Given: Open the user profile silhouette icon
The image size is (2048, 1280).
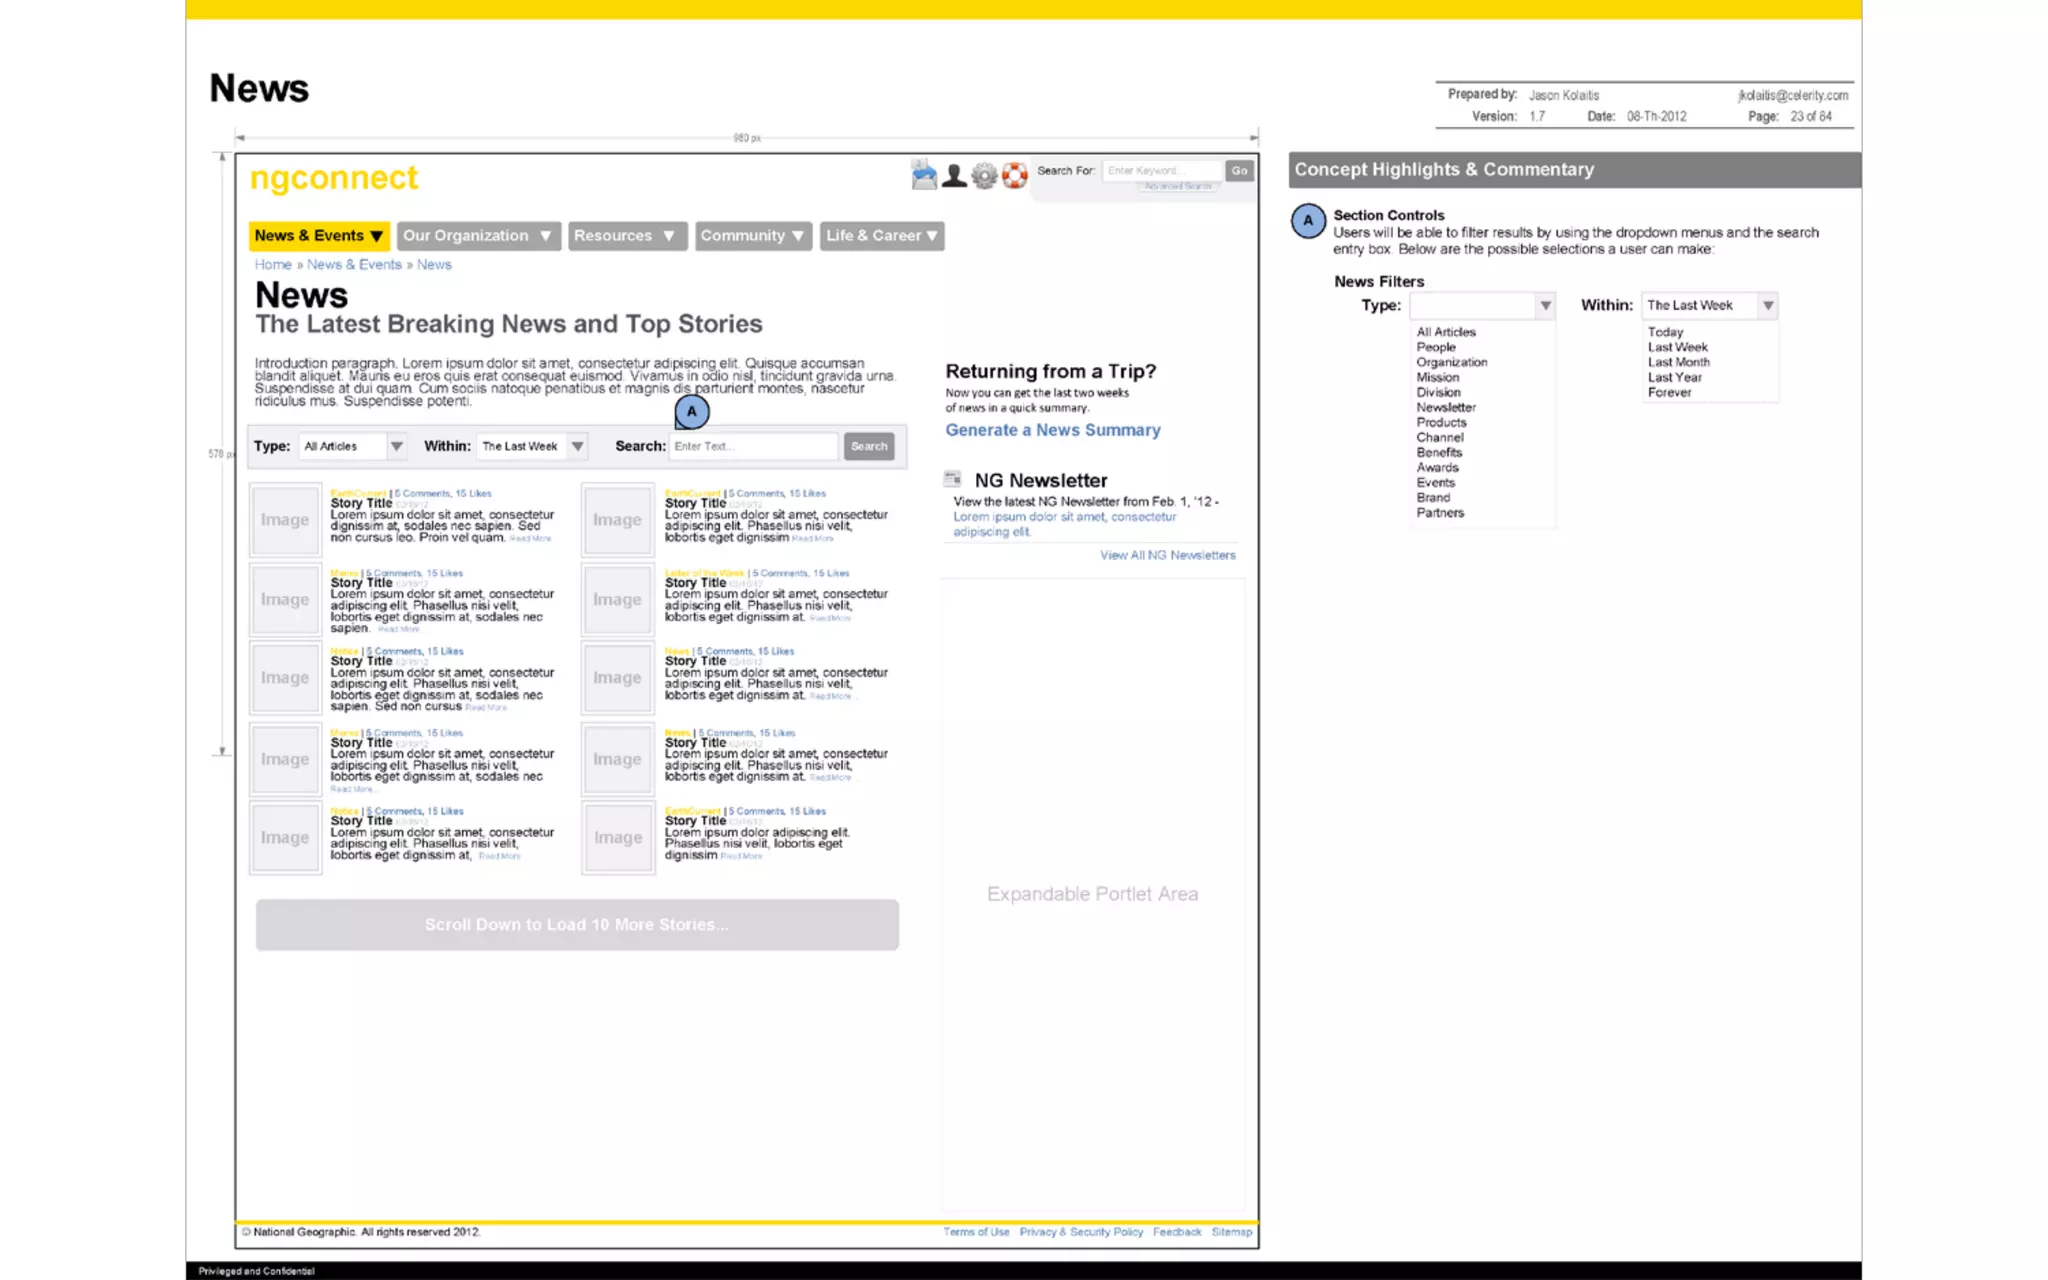Looking at the screenshot, I should point(954,176).
